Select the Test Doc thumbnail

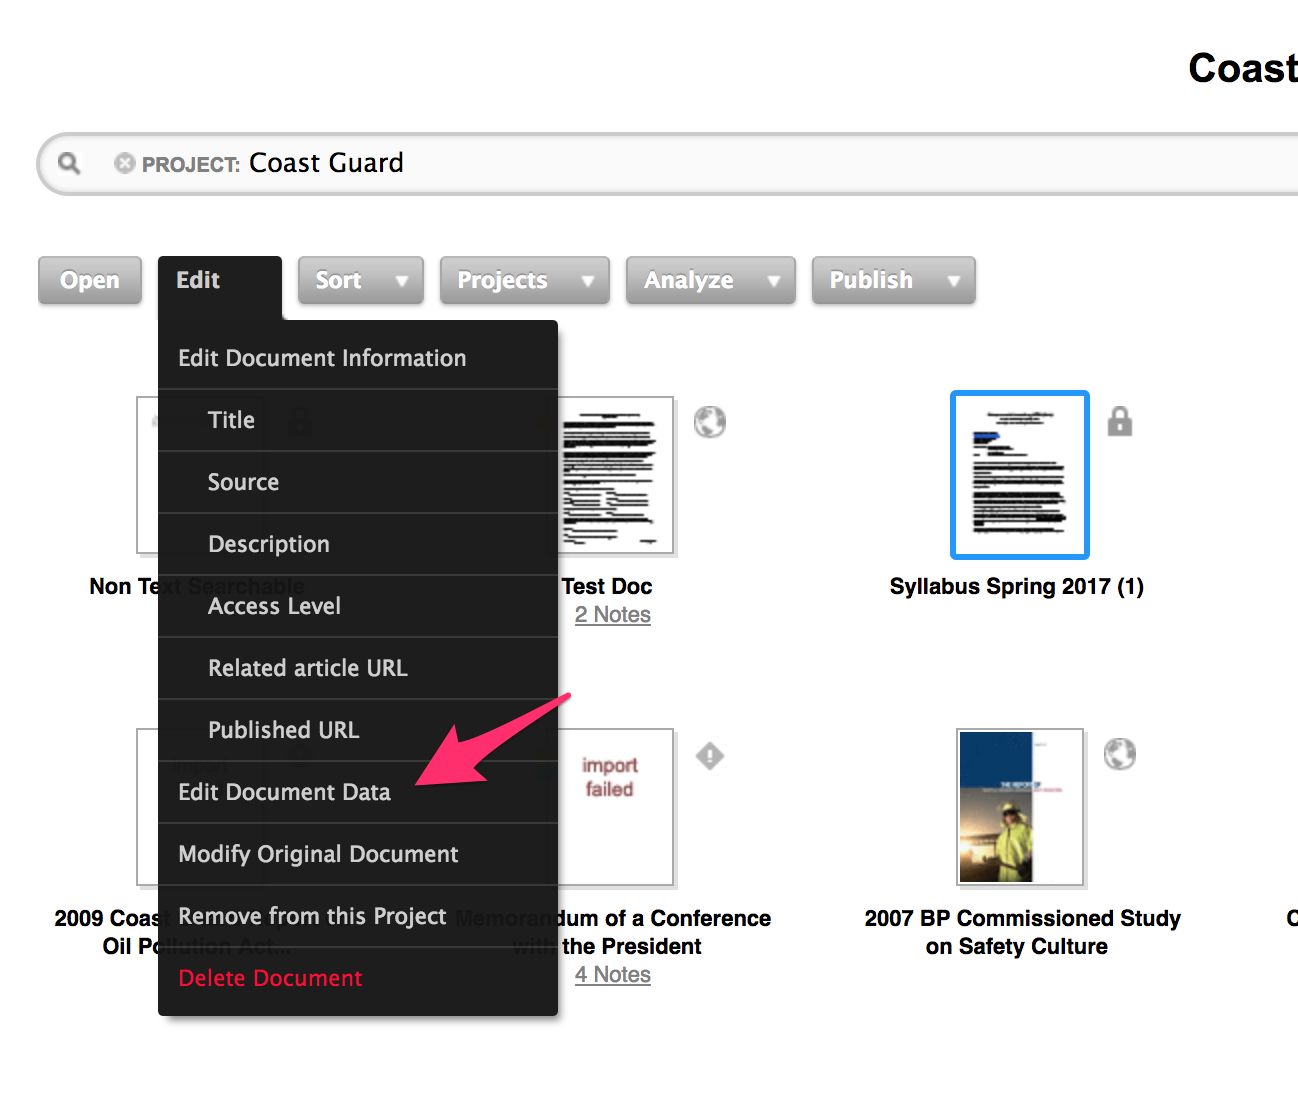coord(615,475)
